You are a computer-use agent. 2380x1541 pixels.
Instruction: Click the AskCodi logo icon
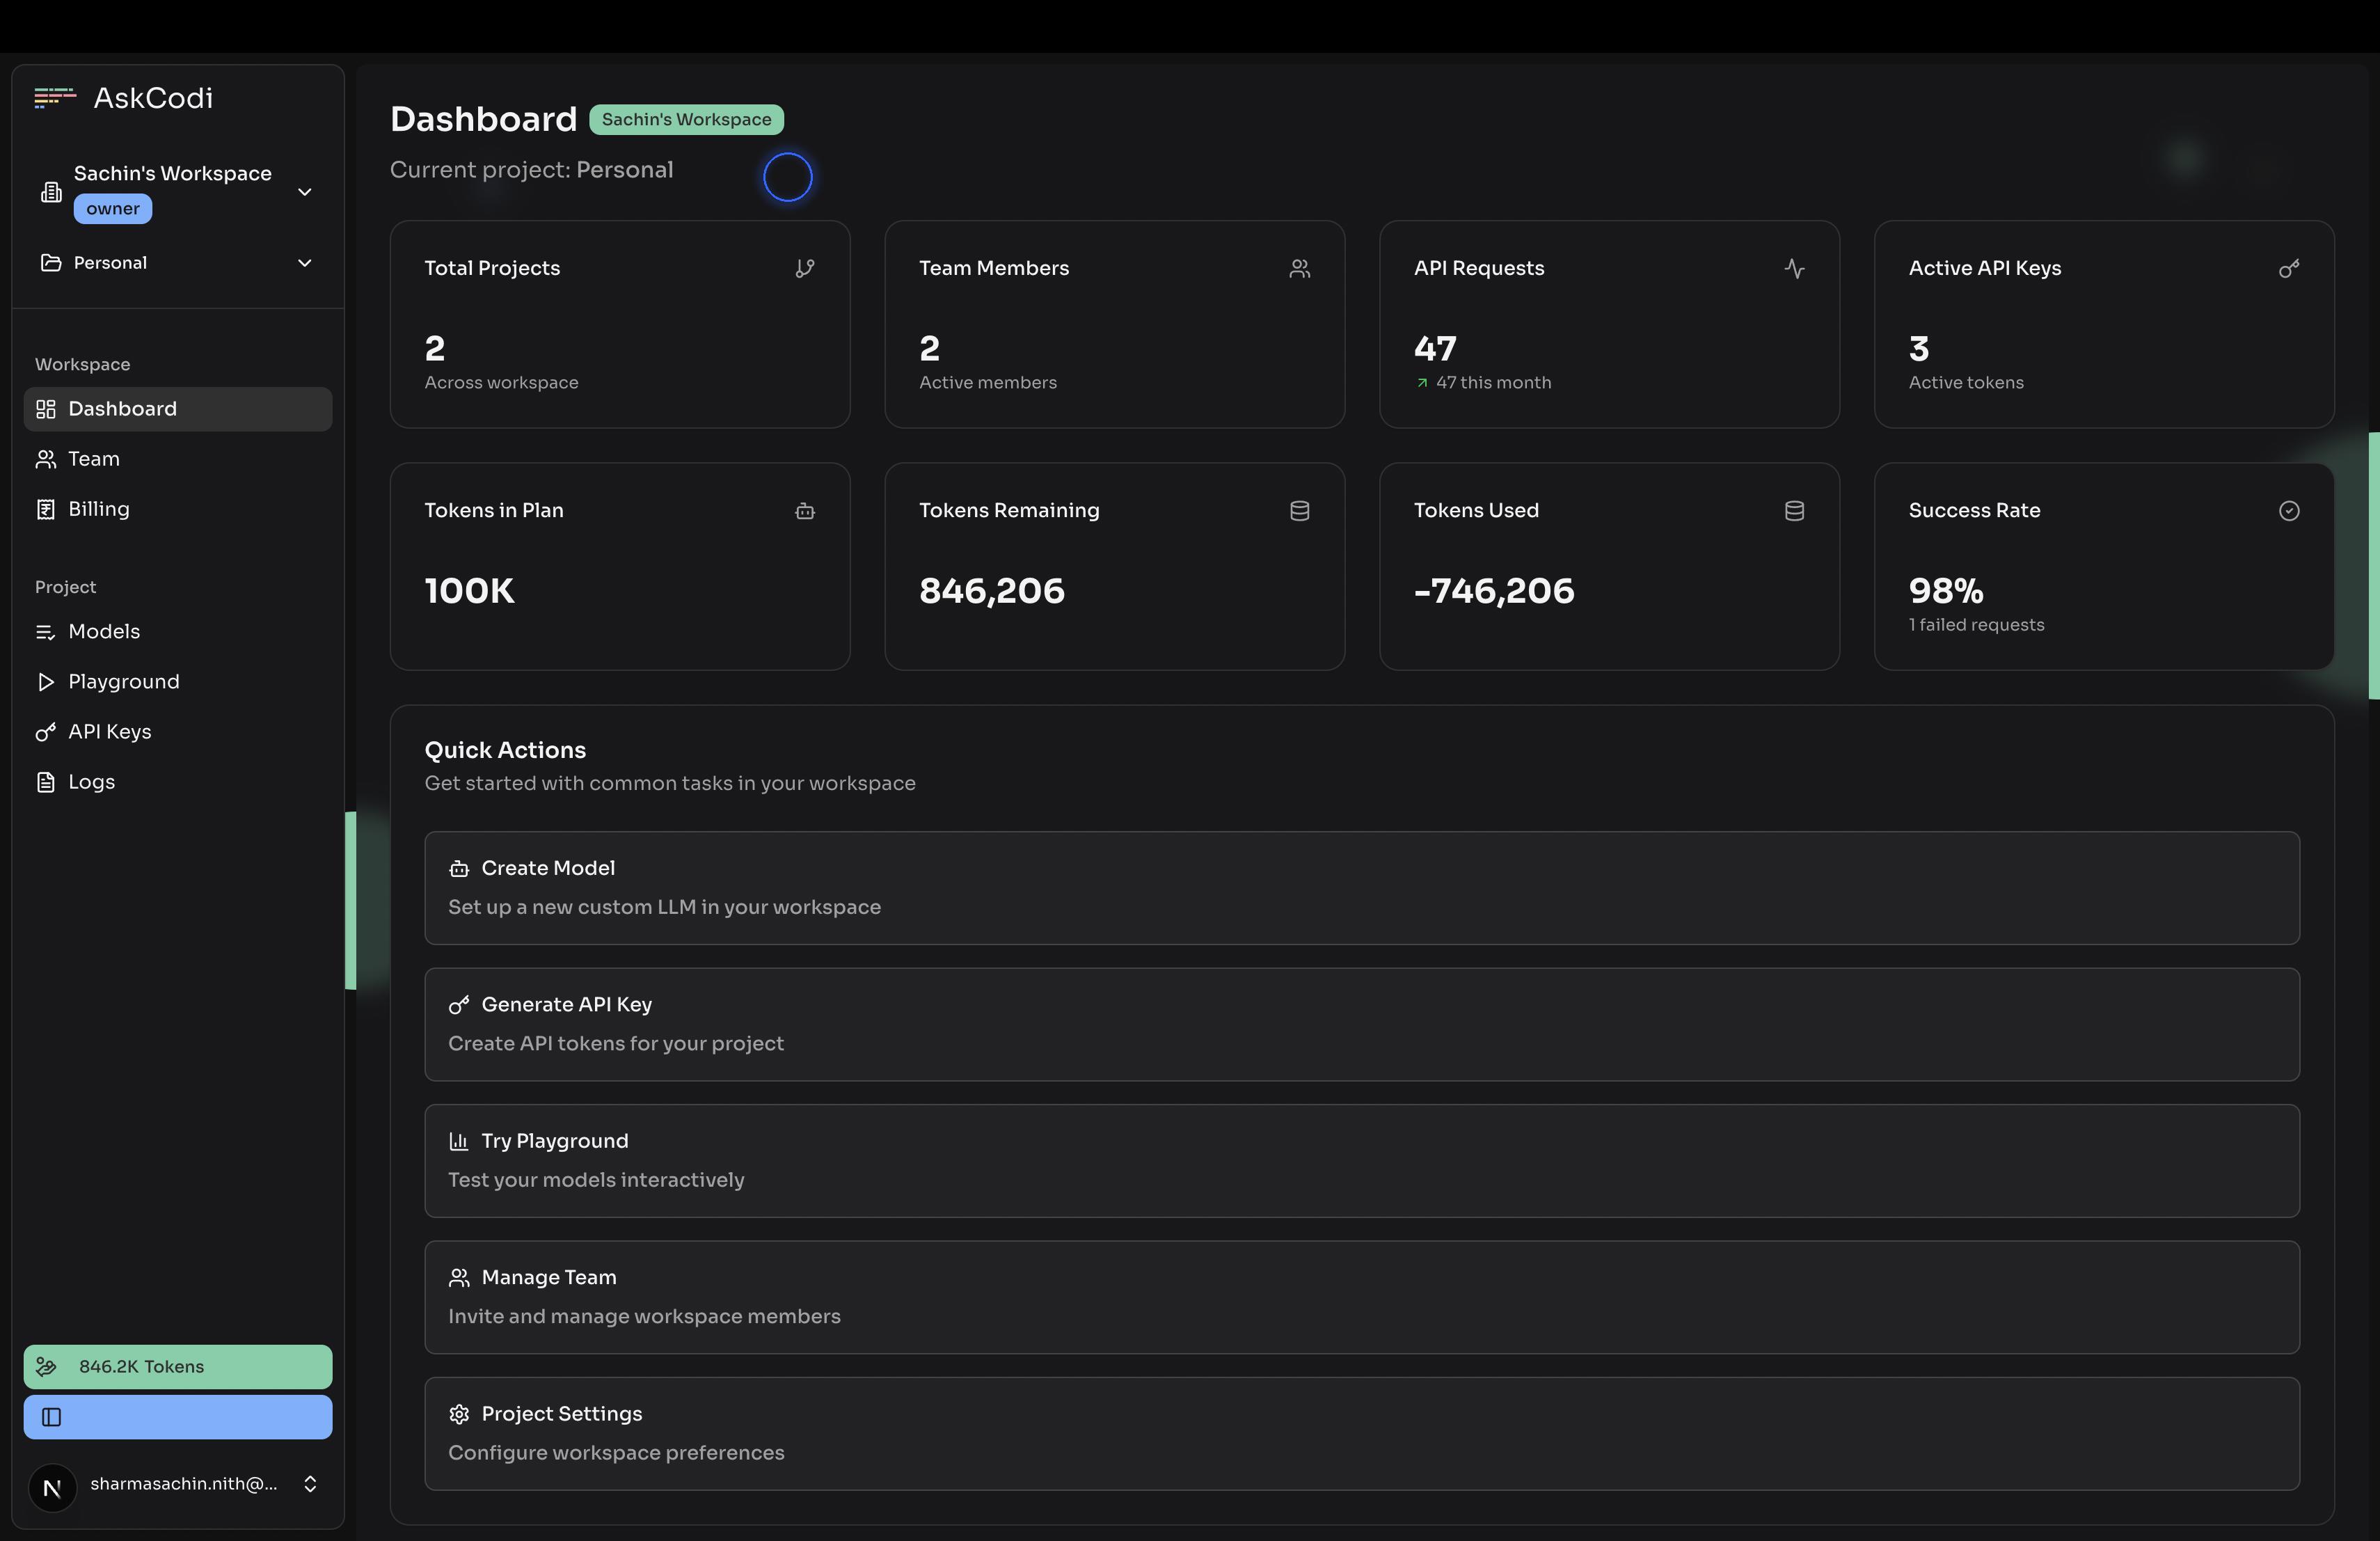[55, 98]
